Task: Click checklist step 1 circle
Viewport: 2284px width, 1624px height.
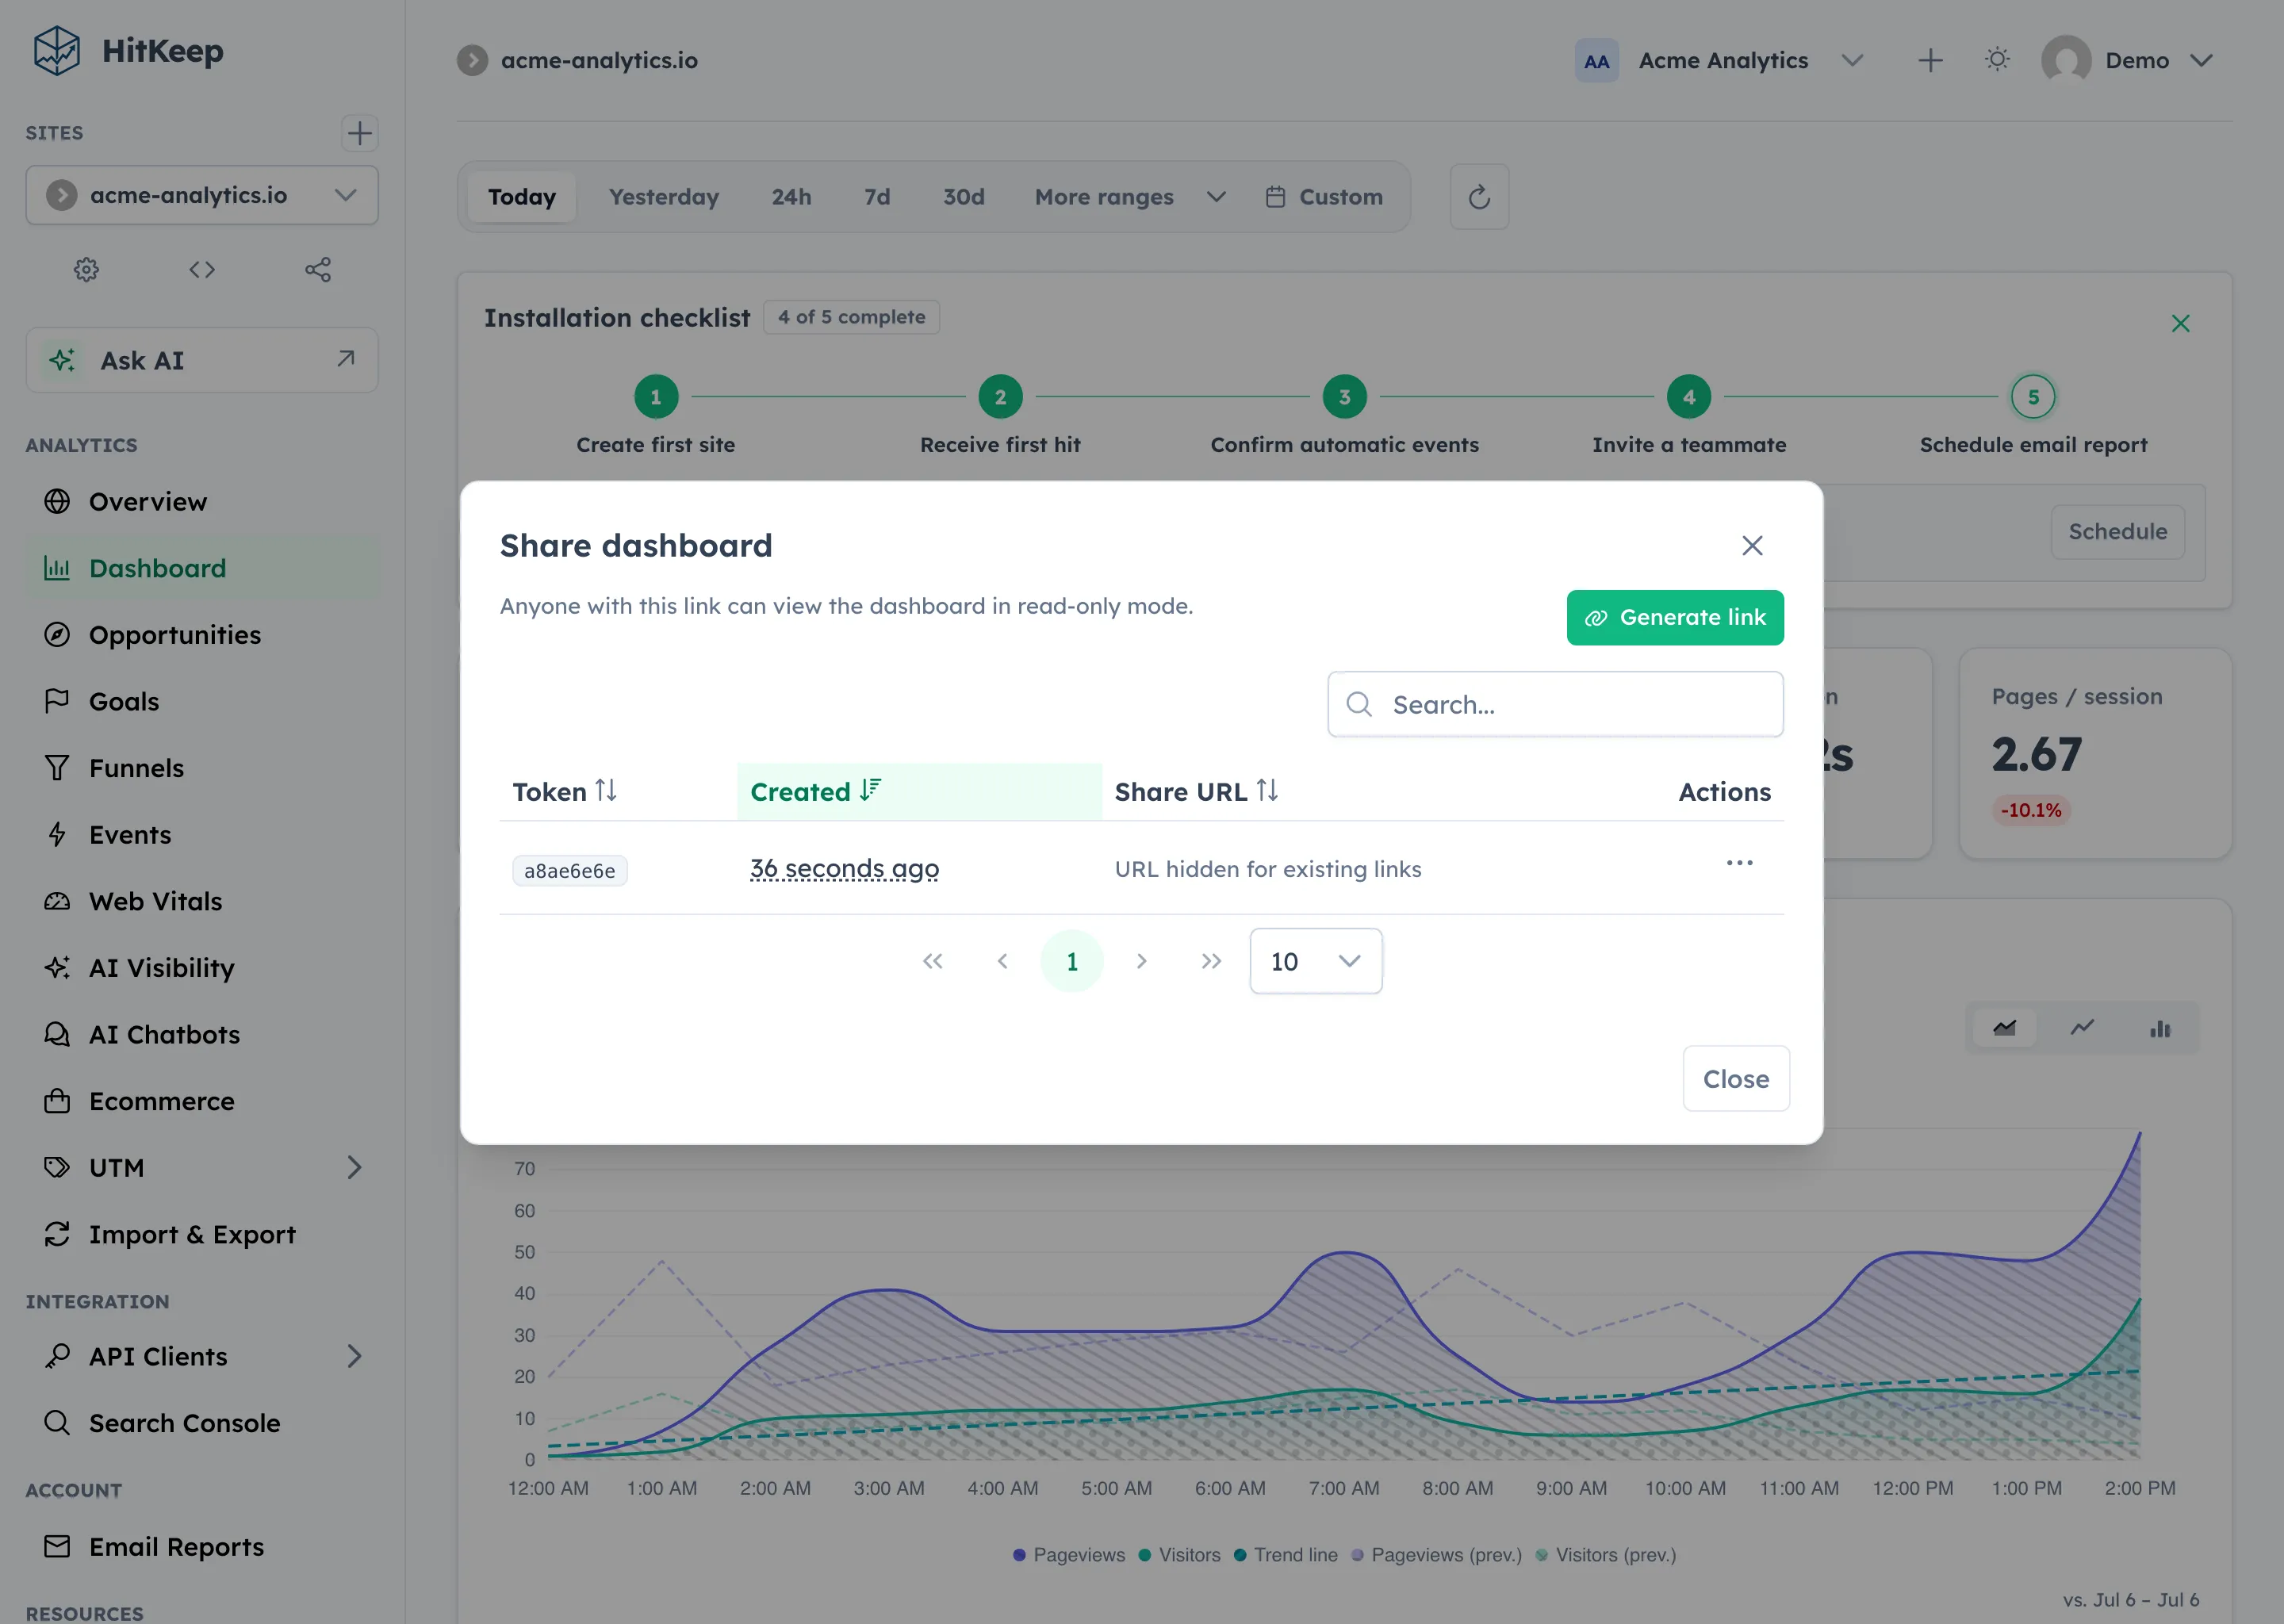Action: point(656,397)
